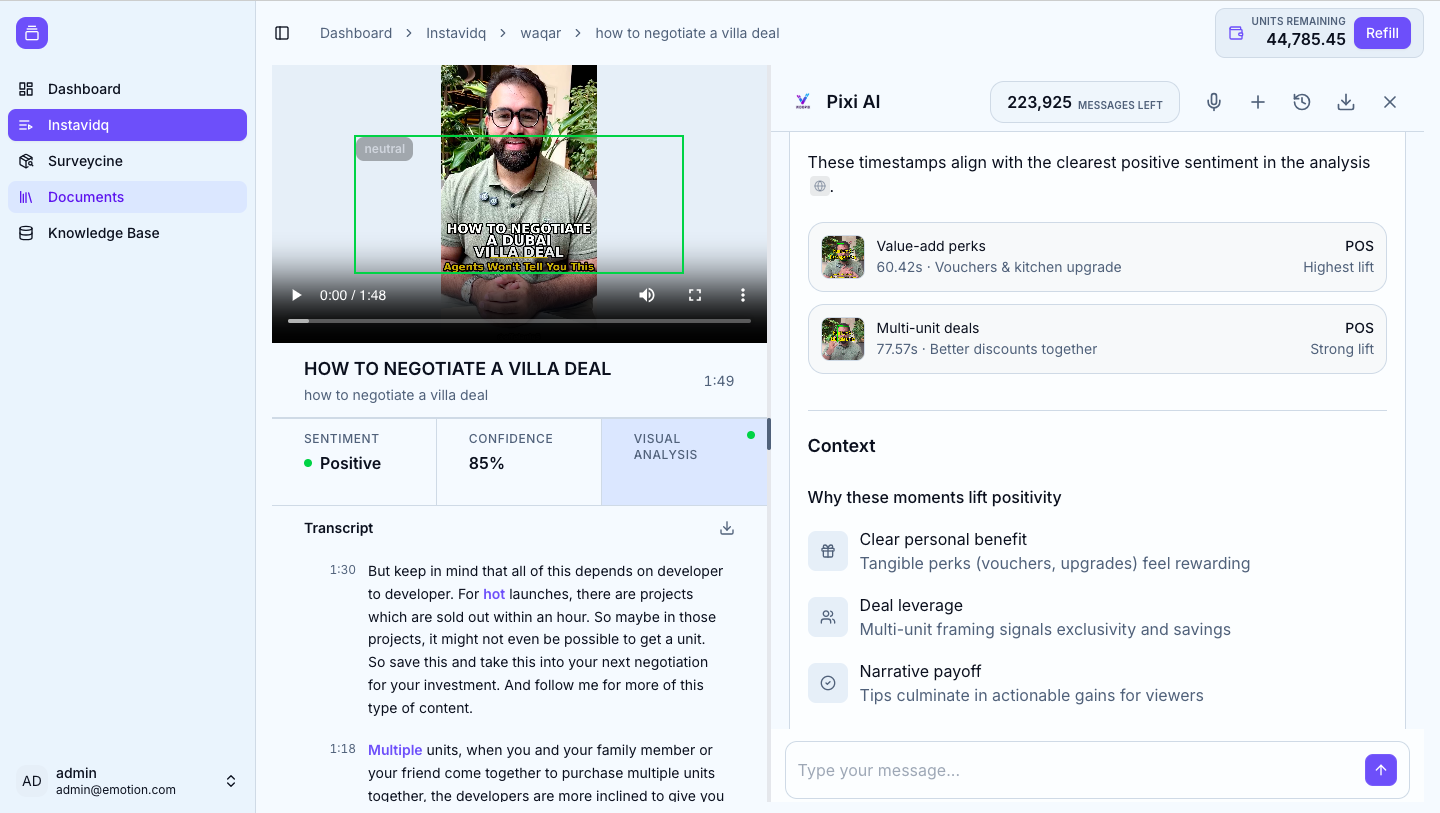Click the video title 'HOW TO NEGOTIATE A VILLA DEAL'
This screenshot has height=813, width=1440.
(457, 369)
